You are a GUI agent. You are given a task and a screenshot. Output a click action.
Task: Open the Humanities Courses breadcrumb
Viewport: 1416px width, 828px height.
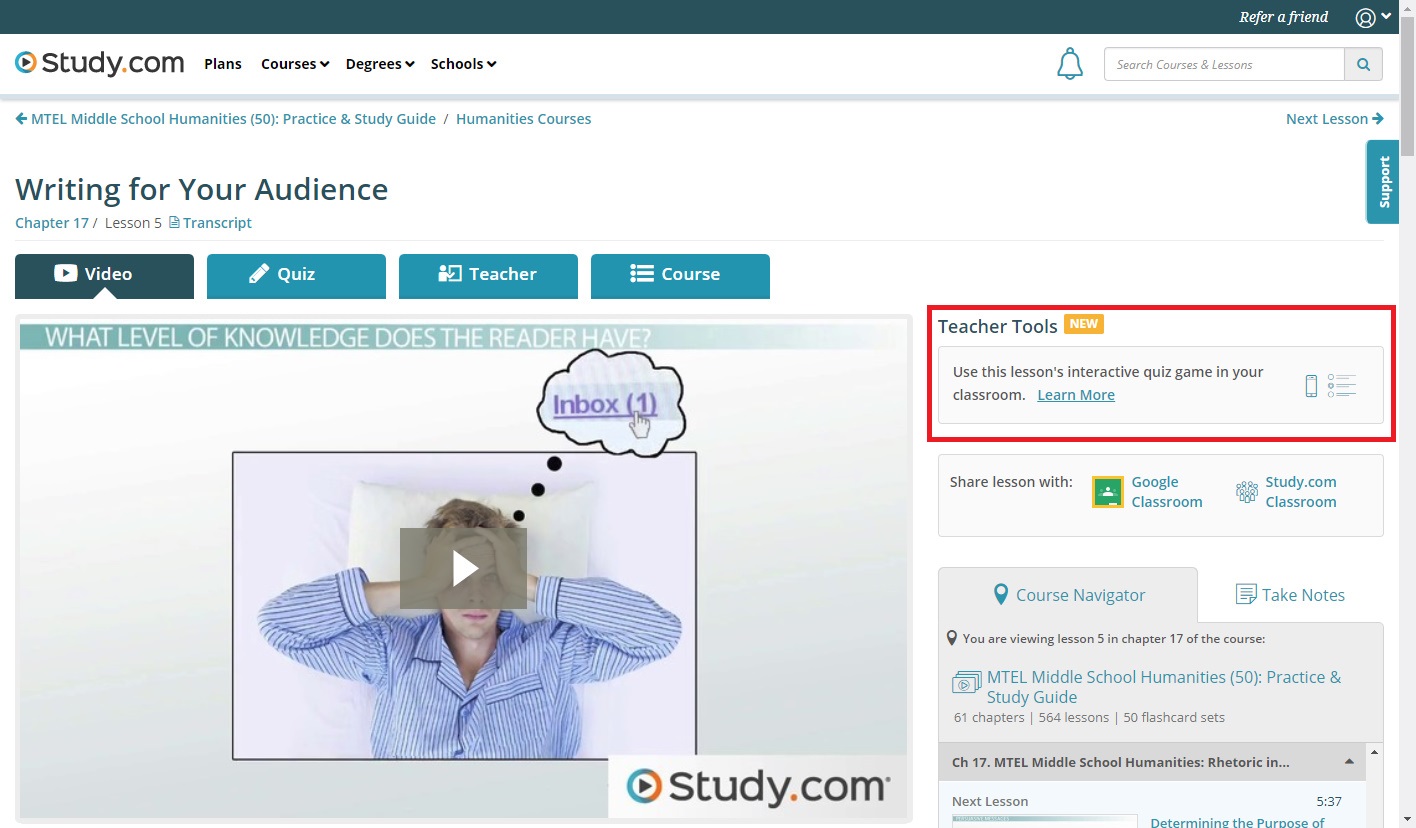coord(523,118)
